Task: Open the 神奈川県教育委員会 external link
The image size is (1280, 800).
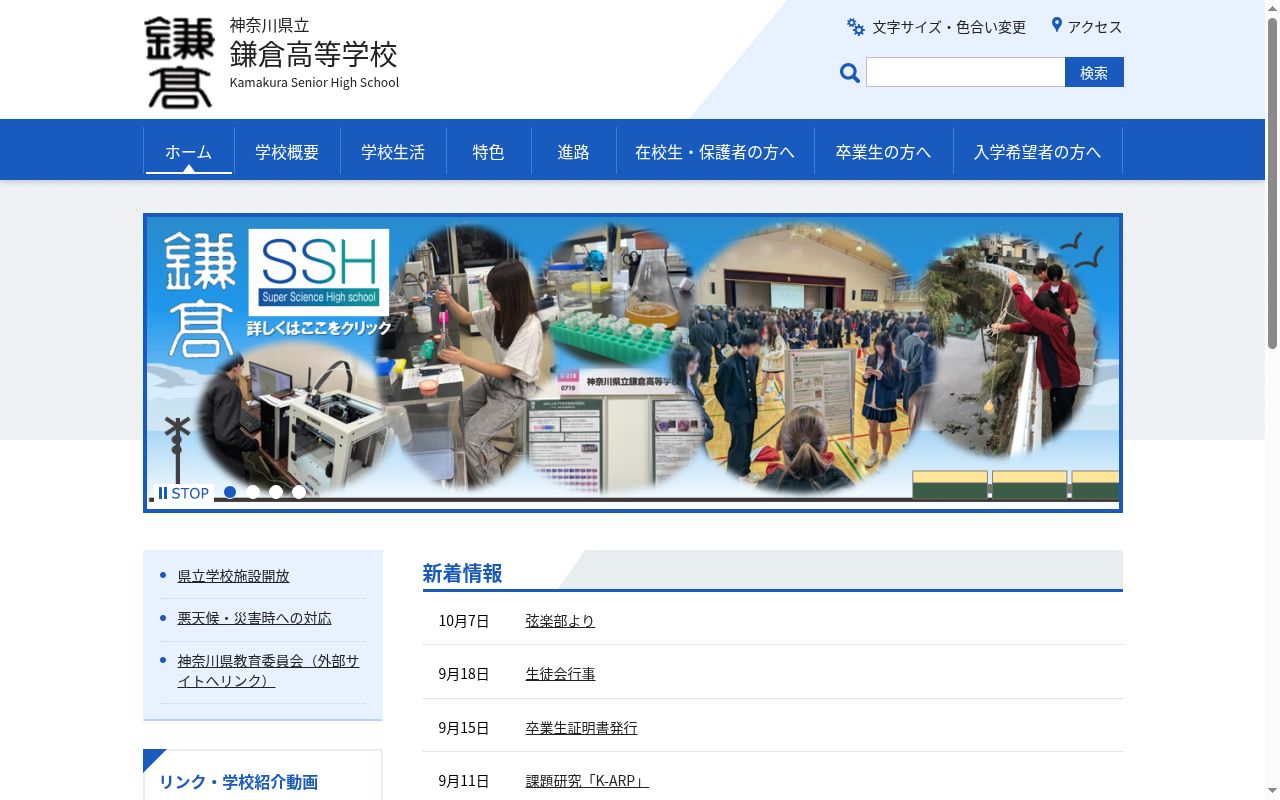Action: pyautogui.click(x=268, y=671)
